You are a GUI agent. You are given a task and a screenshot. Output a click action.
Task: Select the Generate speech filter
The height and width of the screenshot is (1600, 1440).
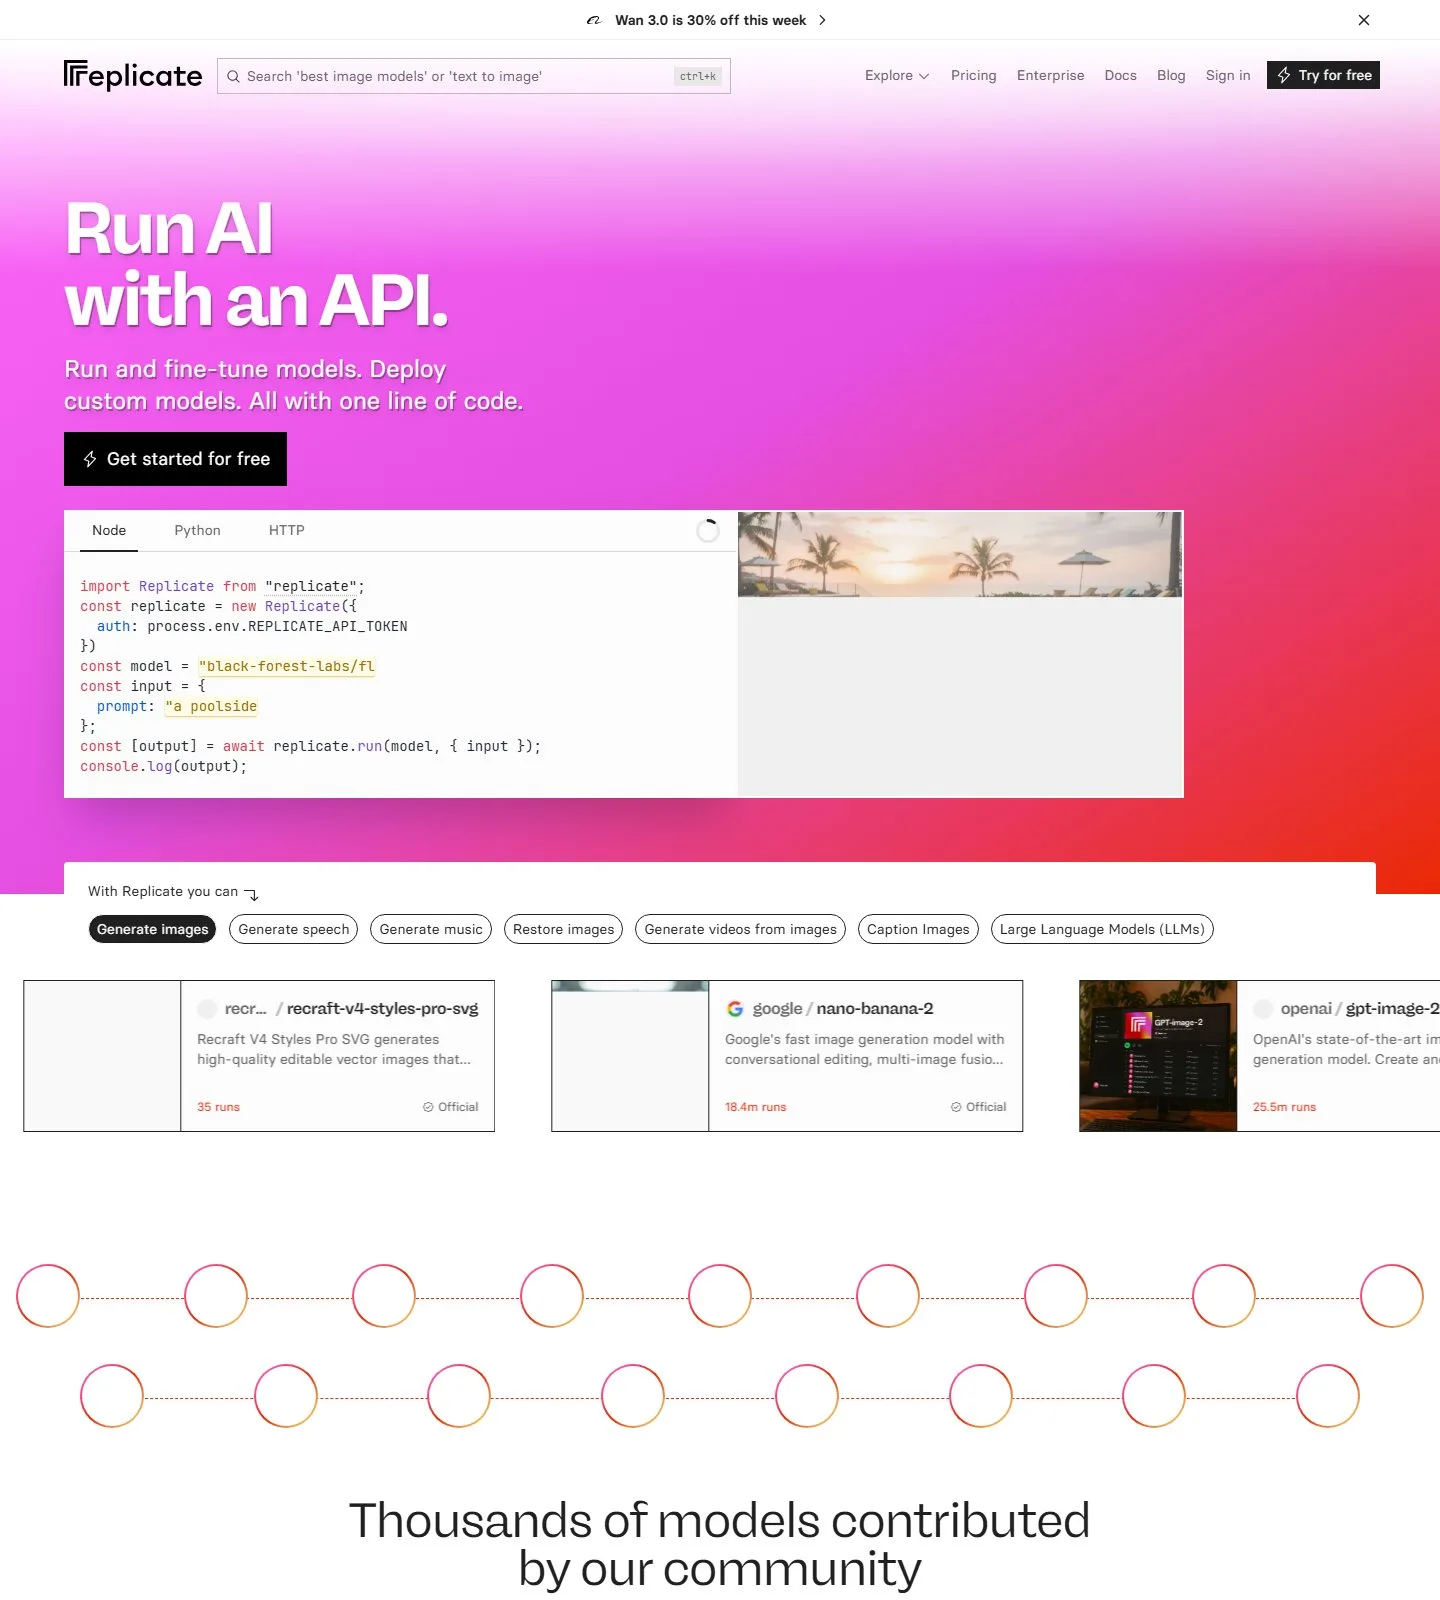pos(294,929)
